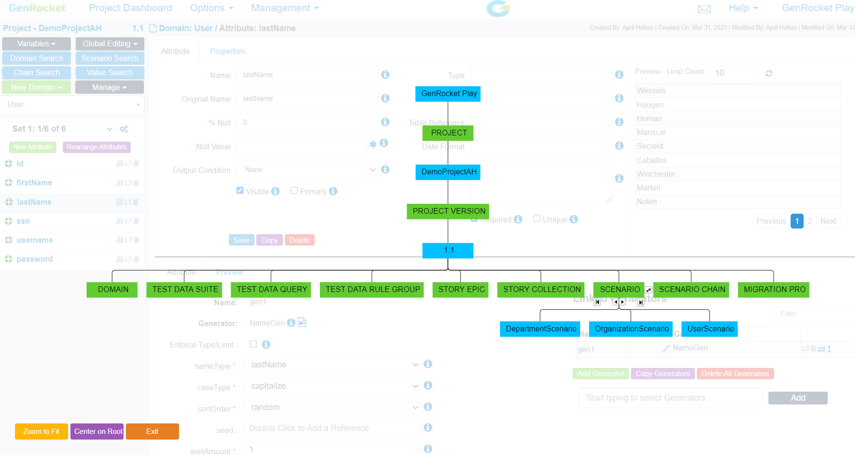This screenshot has height=455, width=855.
Task: Click the collapse icon beside SCENARIO node
Action: 648,290
